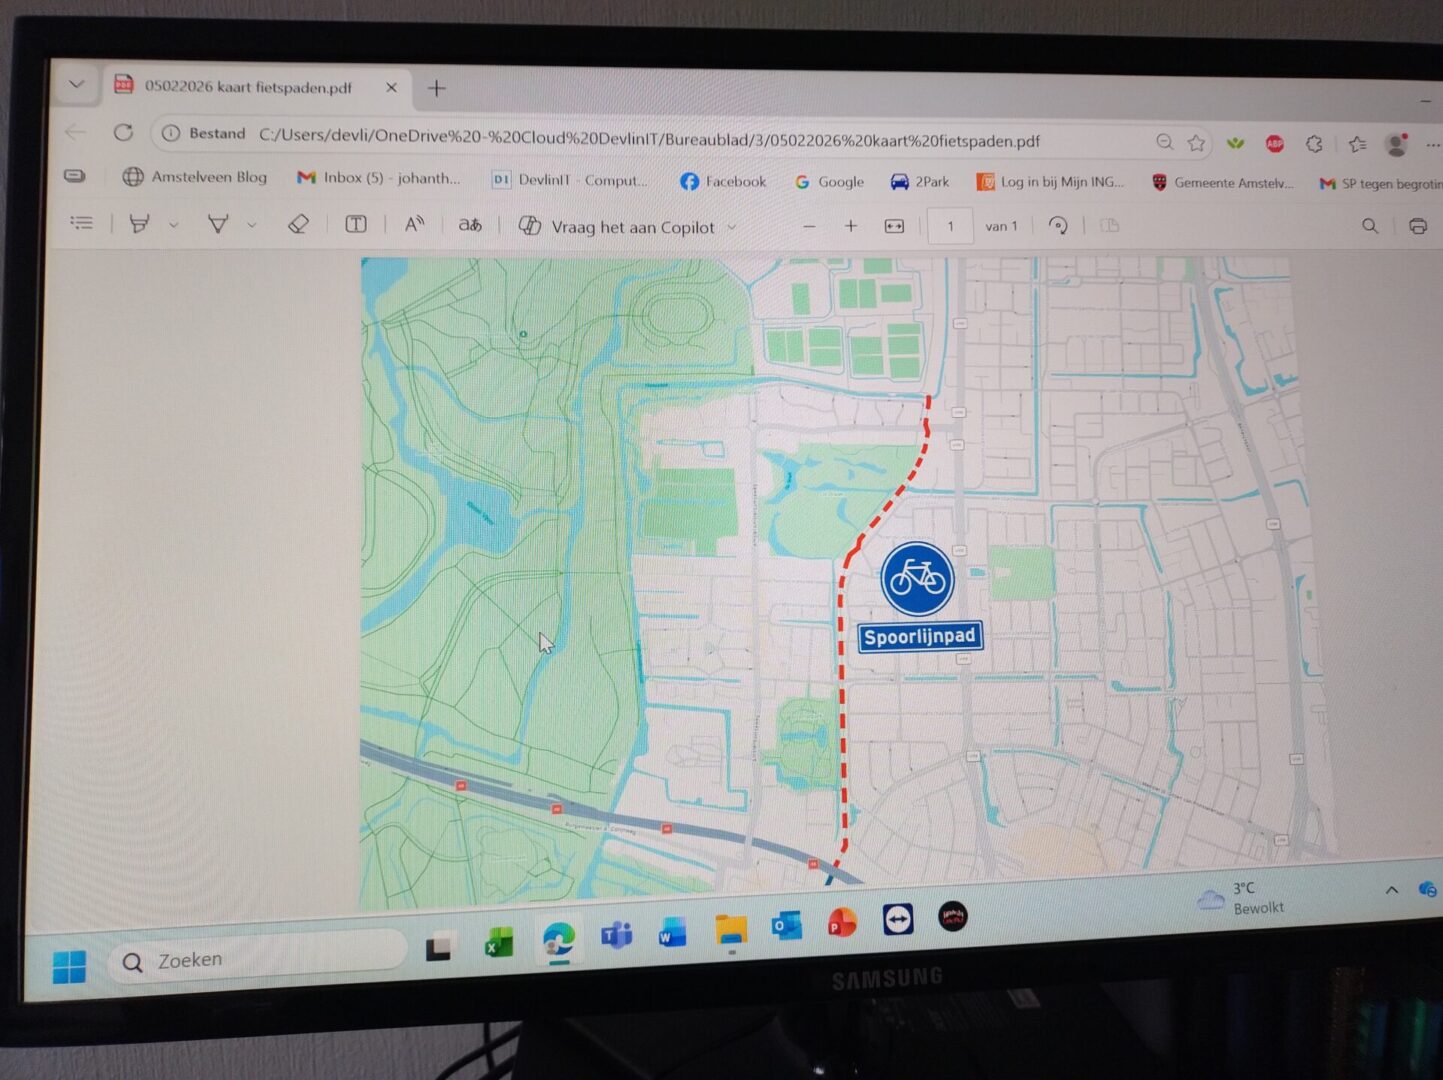The height and width of the screenshot is (1080, 1443).
Task: Select the Eraser tool in PDF toolbar
Action: coord(298,224)
